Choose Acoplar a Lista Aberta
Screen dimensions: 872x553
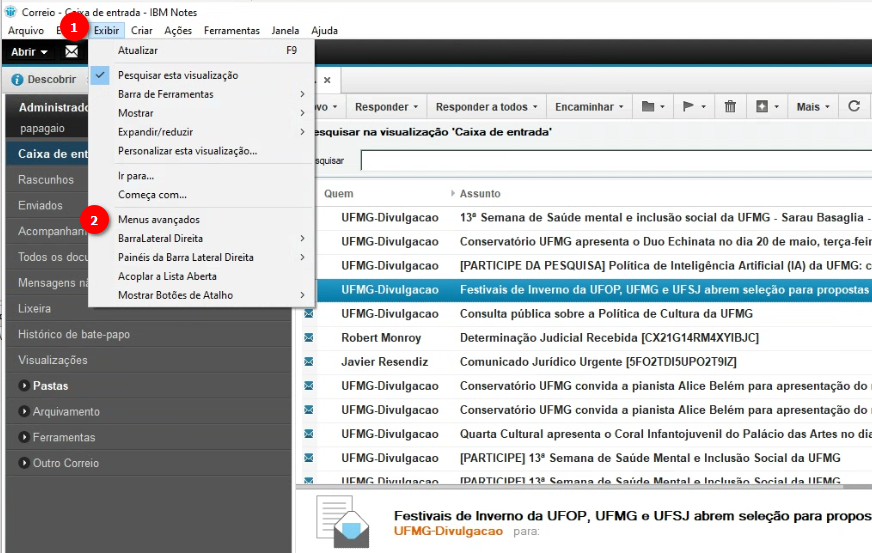click(202, 276)
